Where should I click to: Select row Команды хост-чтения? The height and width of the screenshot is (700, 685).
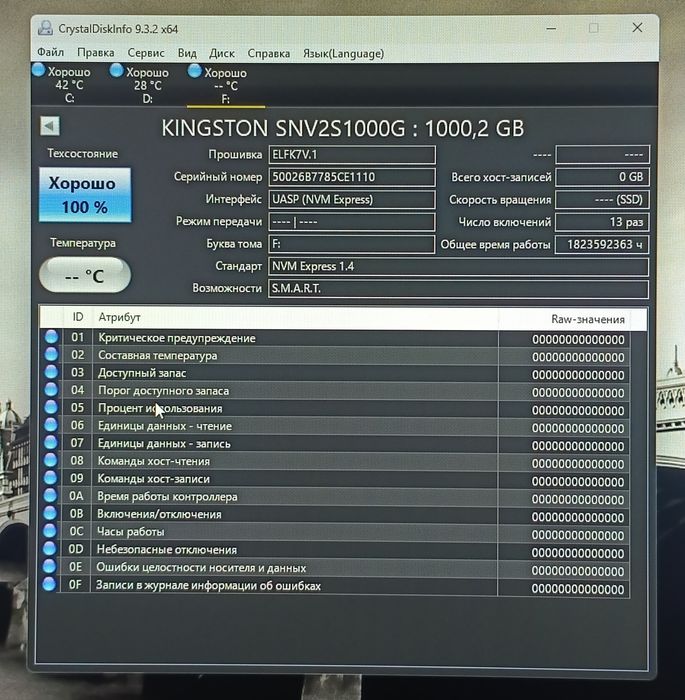tap(336, 462)
